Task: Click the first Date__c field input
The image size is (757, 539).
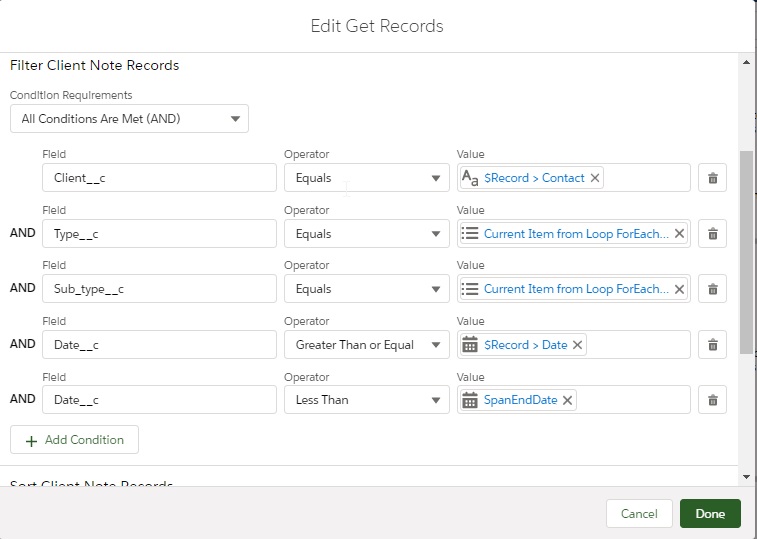Action: [159, 345]
